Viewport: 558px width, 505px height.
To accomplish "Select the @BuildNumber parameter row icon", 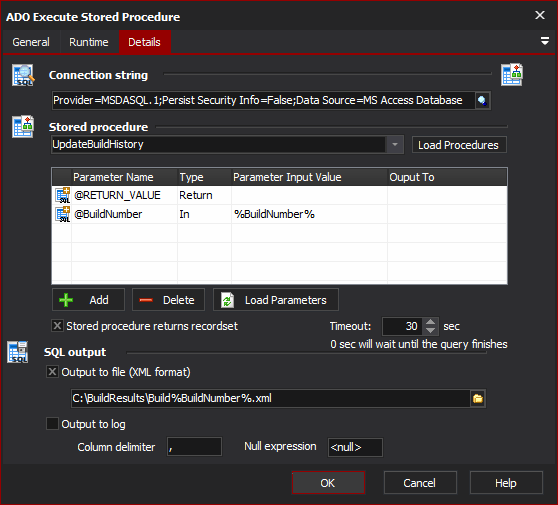I will (63, 214).
